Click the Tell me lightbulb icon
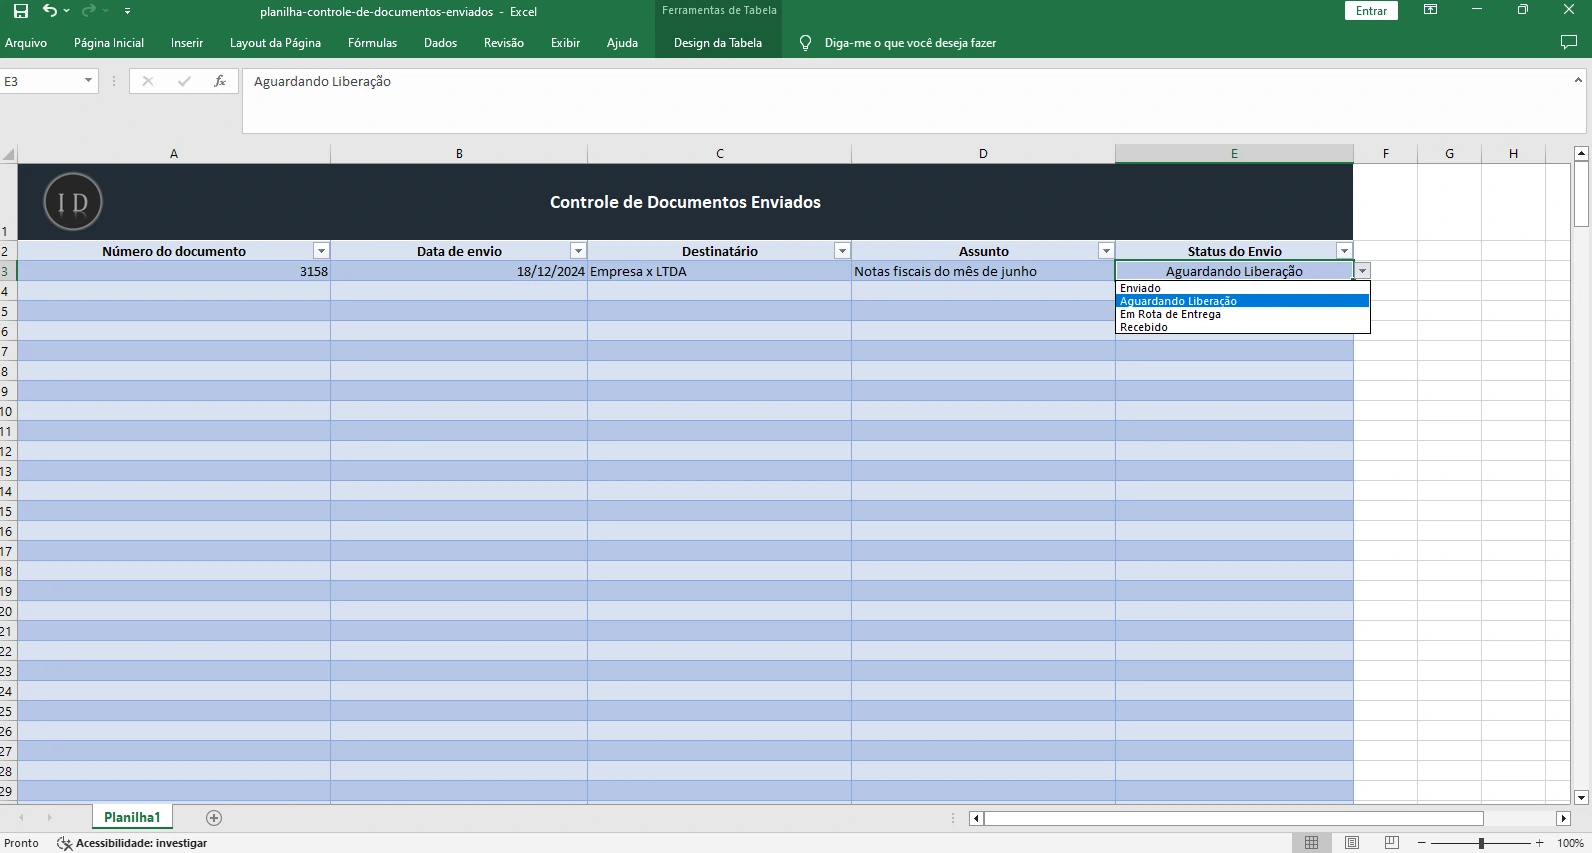 (x=805, y=43)
